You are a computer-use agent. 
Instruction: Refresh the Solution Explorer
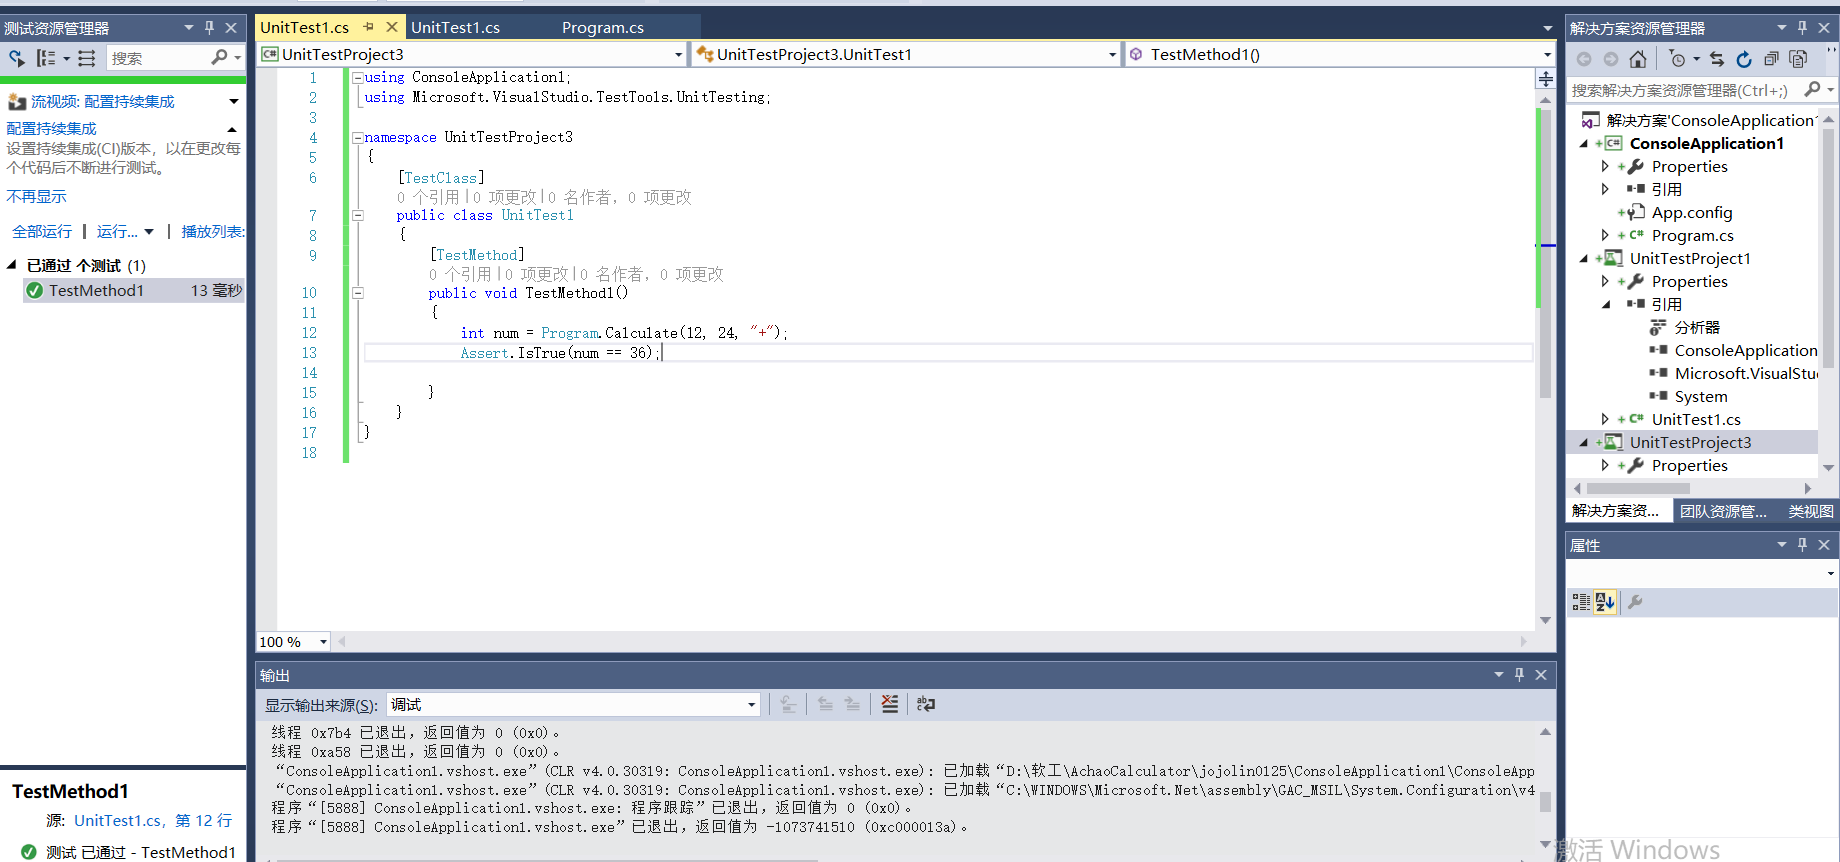pyautogui.click(x=1744, y=59)
